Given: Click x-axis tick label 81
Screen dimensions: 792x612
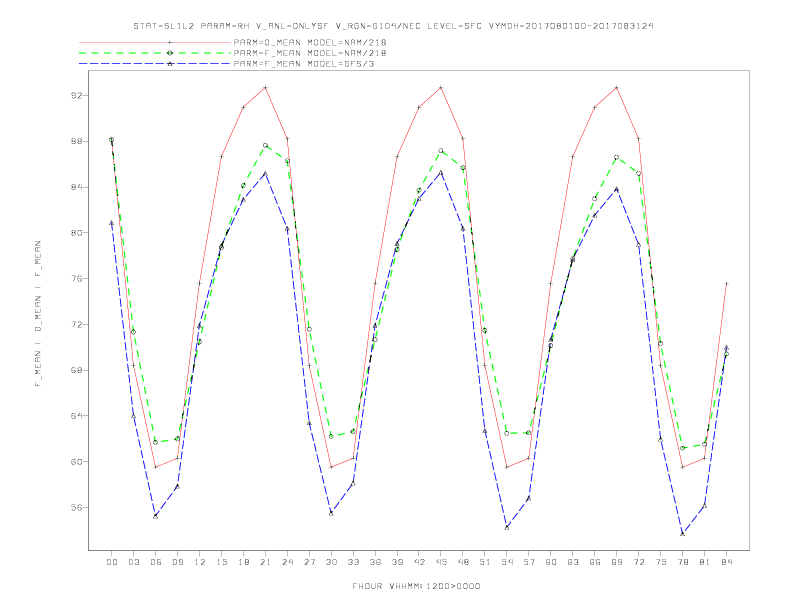Looking at the screenshot, I should [x=705, y=562].
